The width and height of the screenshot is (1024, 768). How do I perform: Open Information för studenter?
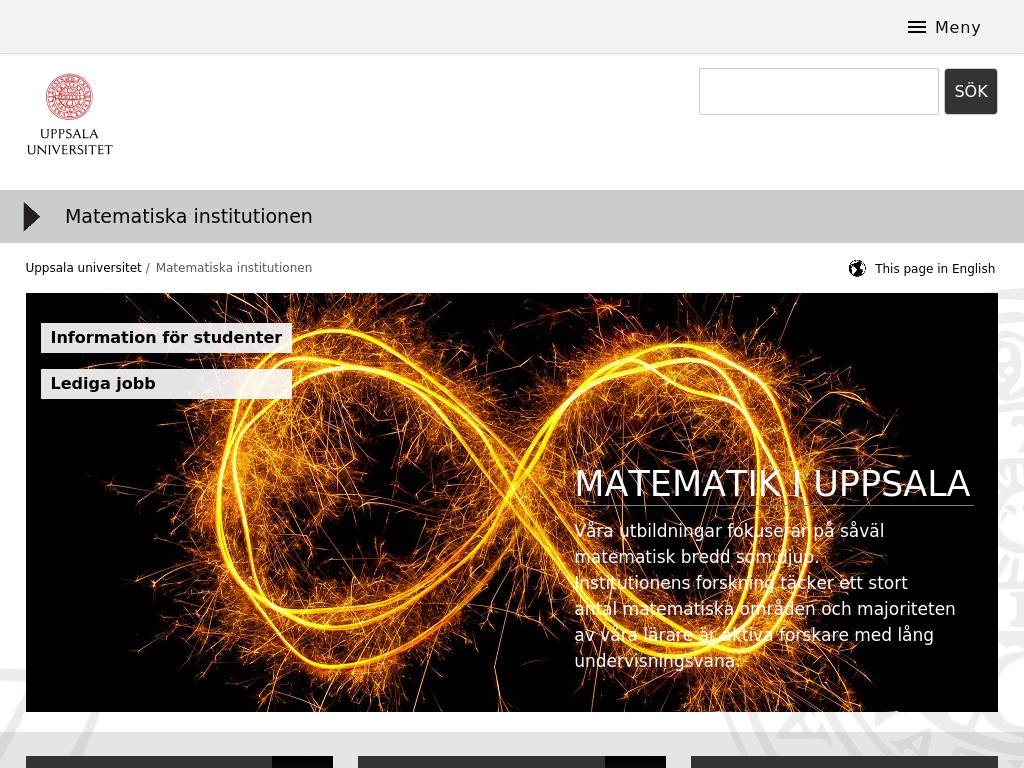166,338
